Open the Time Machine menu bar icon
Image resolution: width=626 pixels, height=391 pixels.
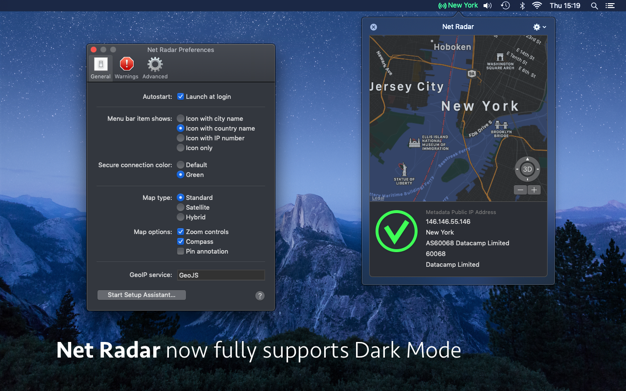[505, 6]
